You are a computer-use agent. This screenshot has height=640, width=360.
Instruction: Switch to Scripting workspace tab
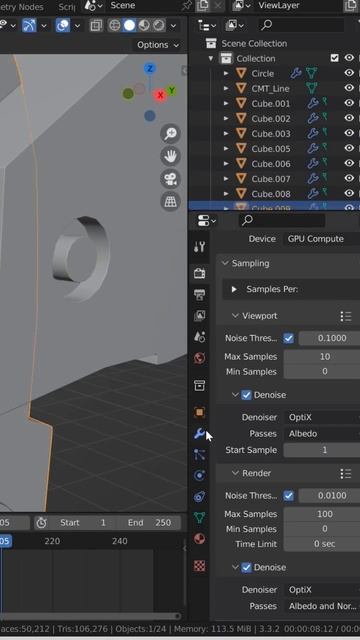coord(67,7)
